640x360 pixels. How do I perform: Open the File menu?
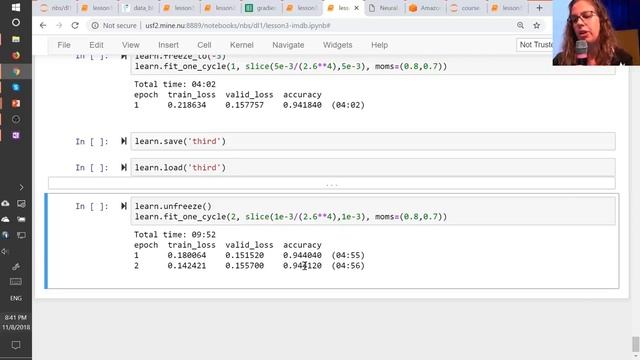tap(64, 45)
